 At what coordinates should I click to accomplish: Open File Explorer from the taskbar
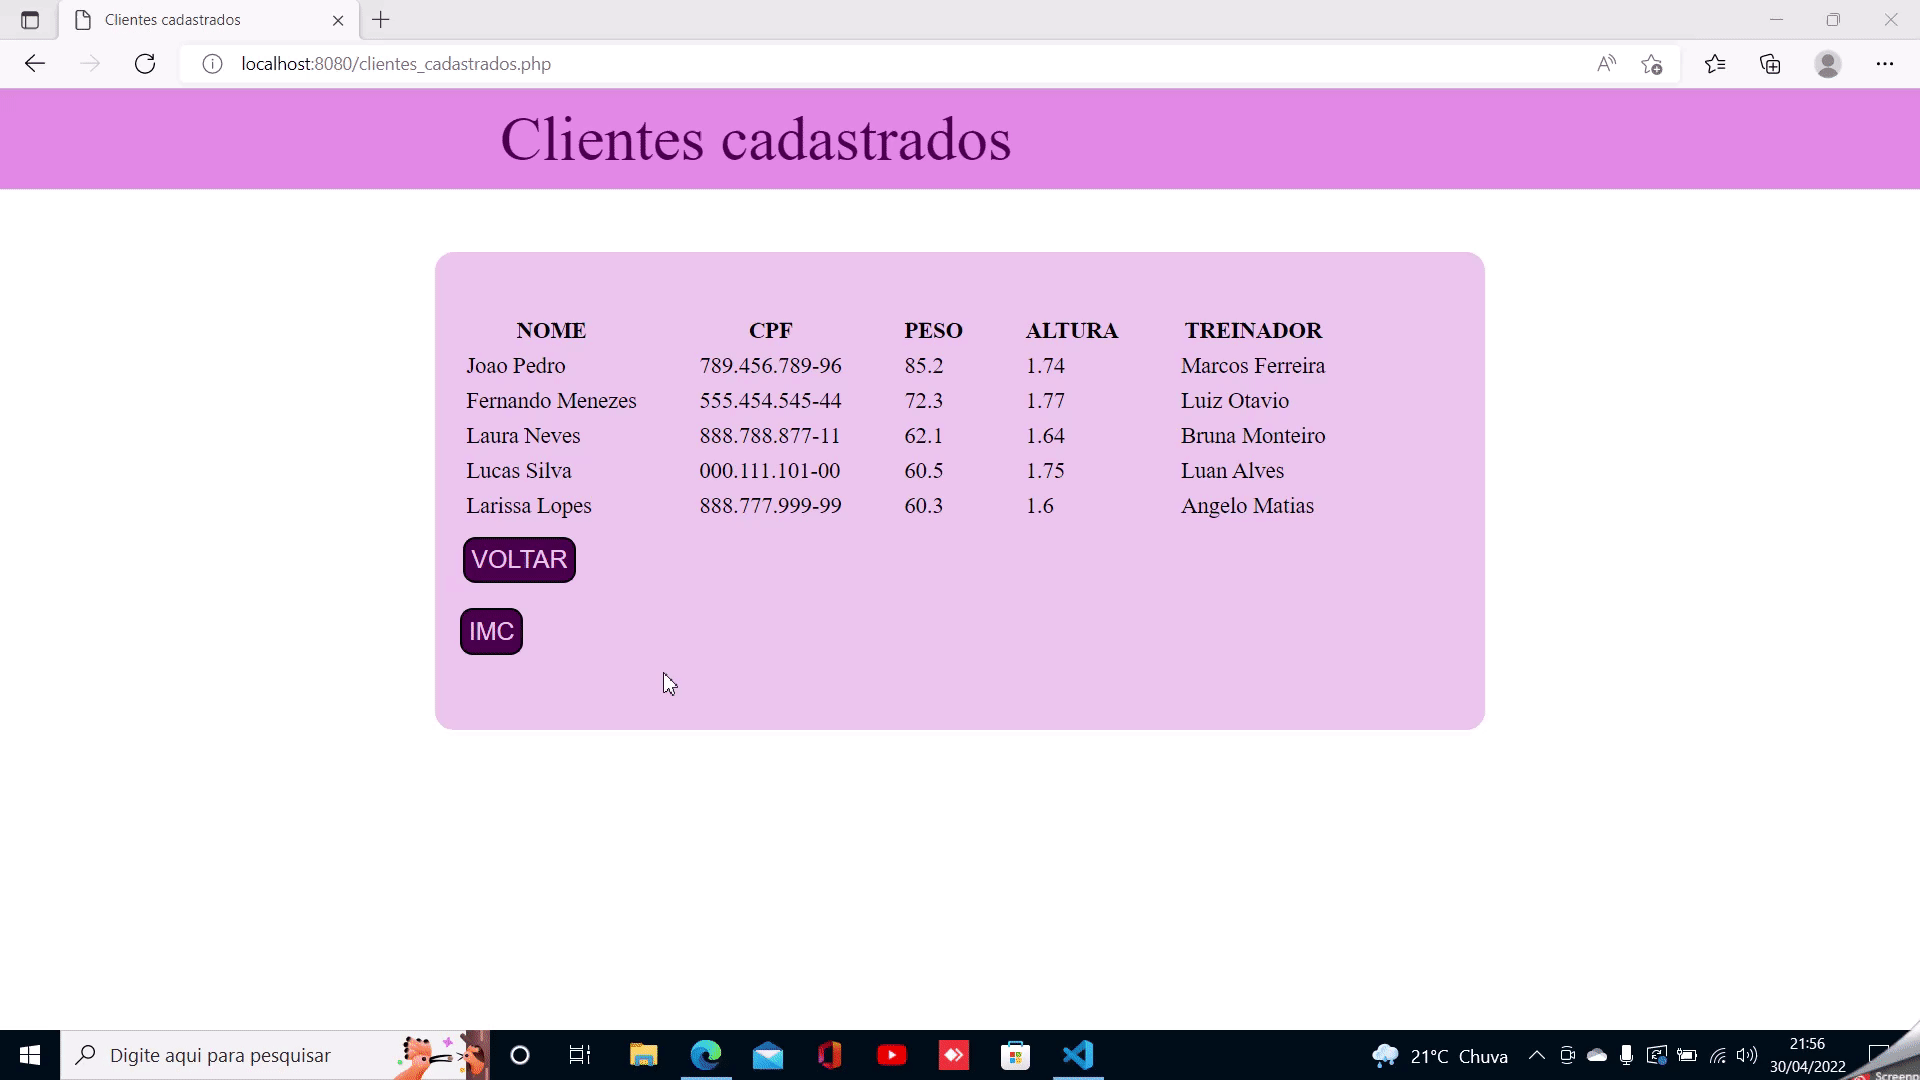coord(643,1055)
